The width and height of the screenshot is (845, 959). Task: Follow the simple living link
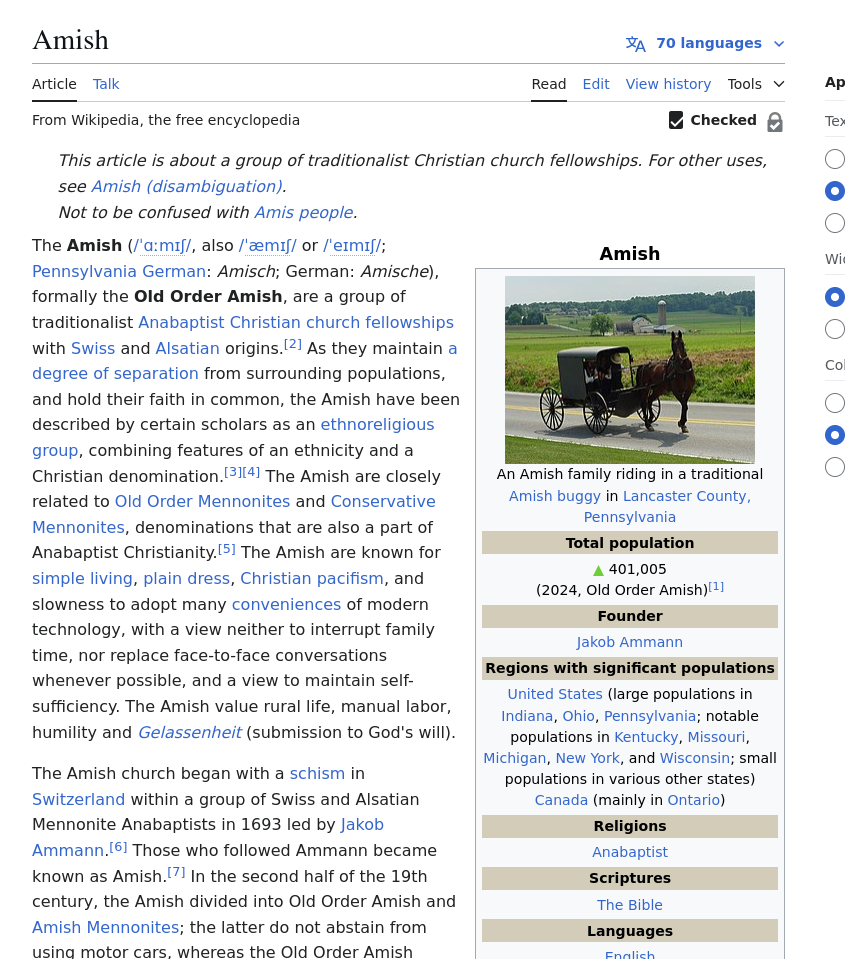(x=83, y=579)
